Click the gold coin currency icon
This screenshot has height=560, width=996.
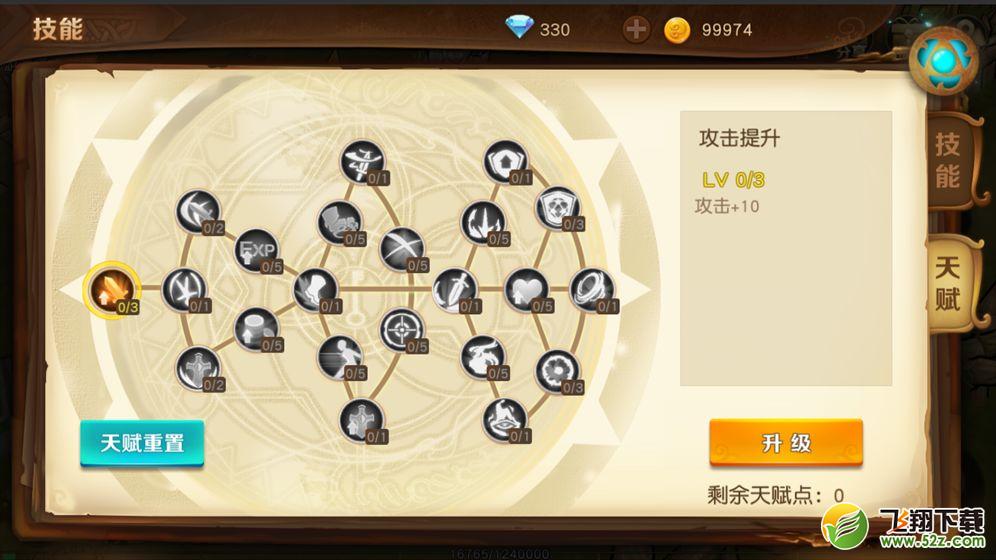pyautogui.click(x=677, y=29)
